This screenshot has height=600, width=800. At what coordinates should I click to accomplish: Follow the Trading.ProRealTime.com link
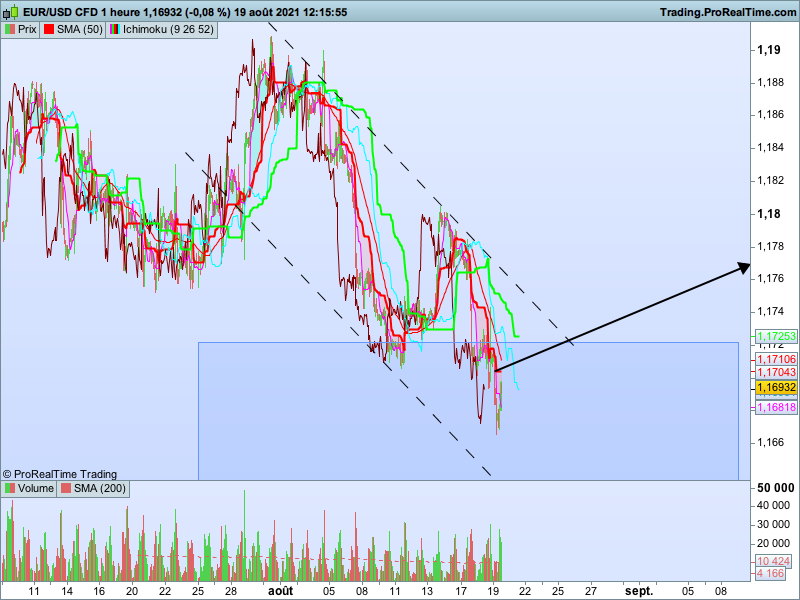coord(728,12)
